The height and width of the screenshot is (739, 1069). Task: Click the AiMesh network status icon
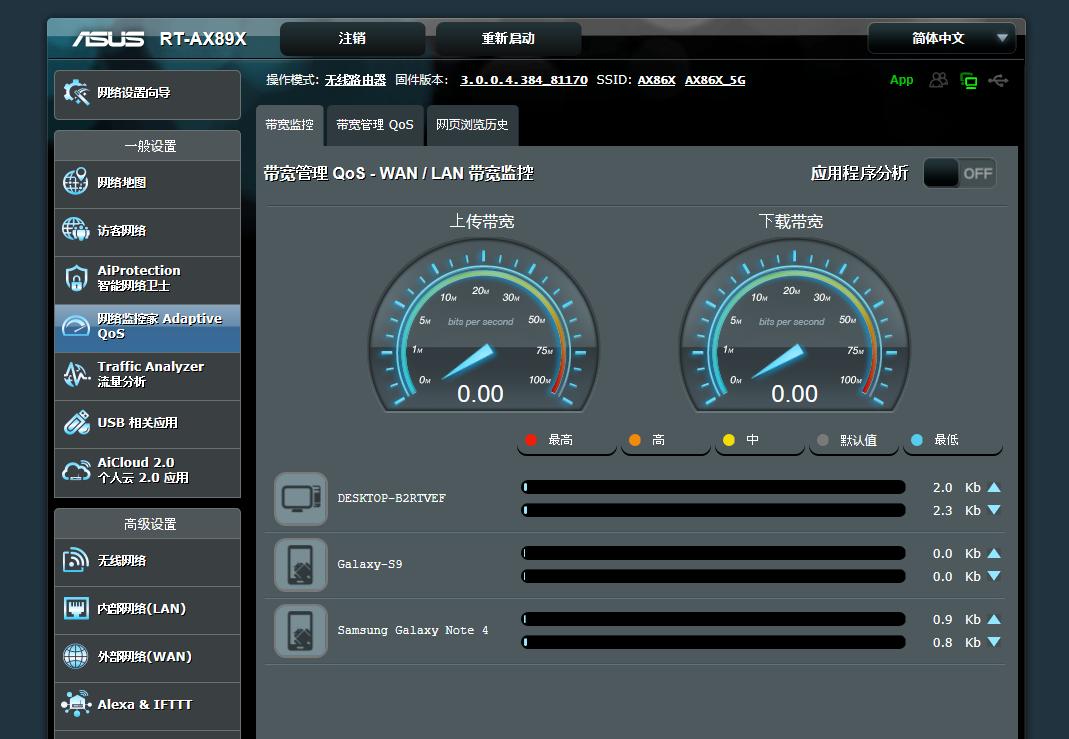[x=968, y=81]
